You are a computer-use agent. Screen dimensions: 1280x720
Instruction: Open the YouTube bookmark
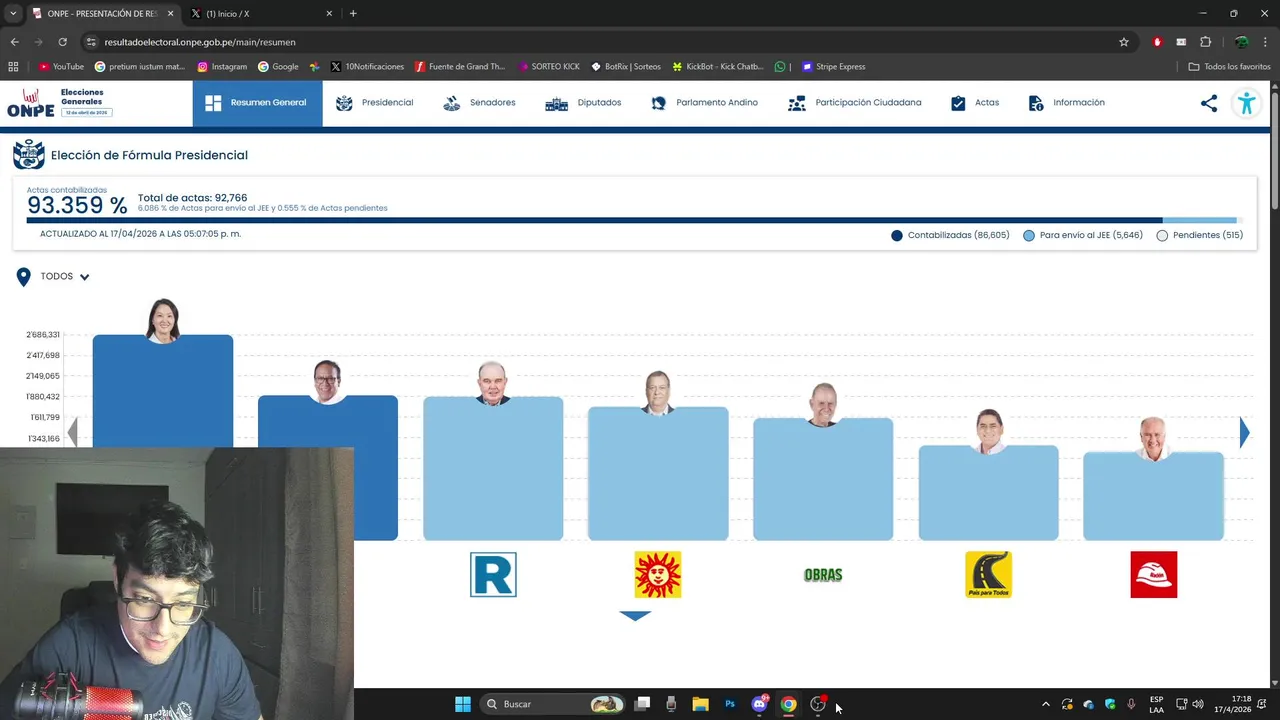pyautogui.click(x=61, y=67)
